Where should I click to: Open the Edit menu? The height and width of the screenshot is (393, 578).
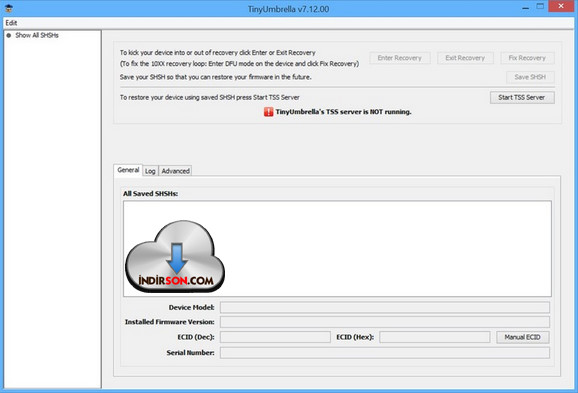11,23
